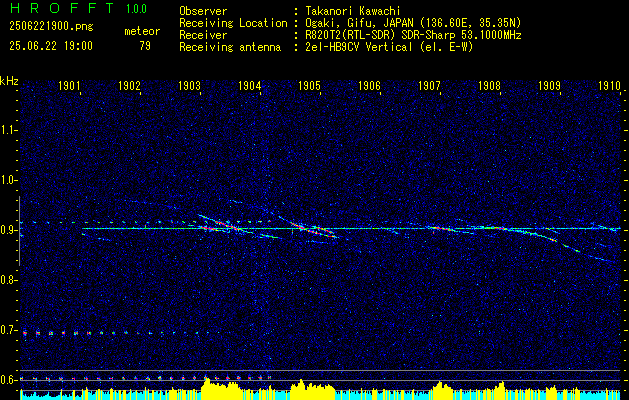Select the filename 2506221900.png
Viewport: 629px width, 400px height.
pyautogui.click(x=51, y=26)
